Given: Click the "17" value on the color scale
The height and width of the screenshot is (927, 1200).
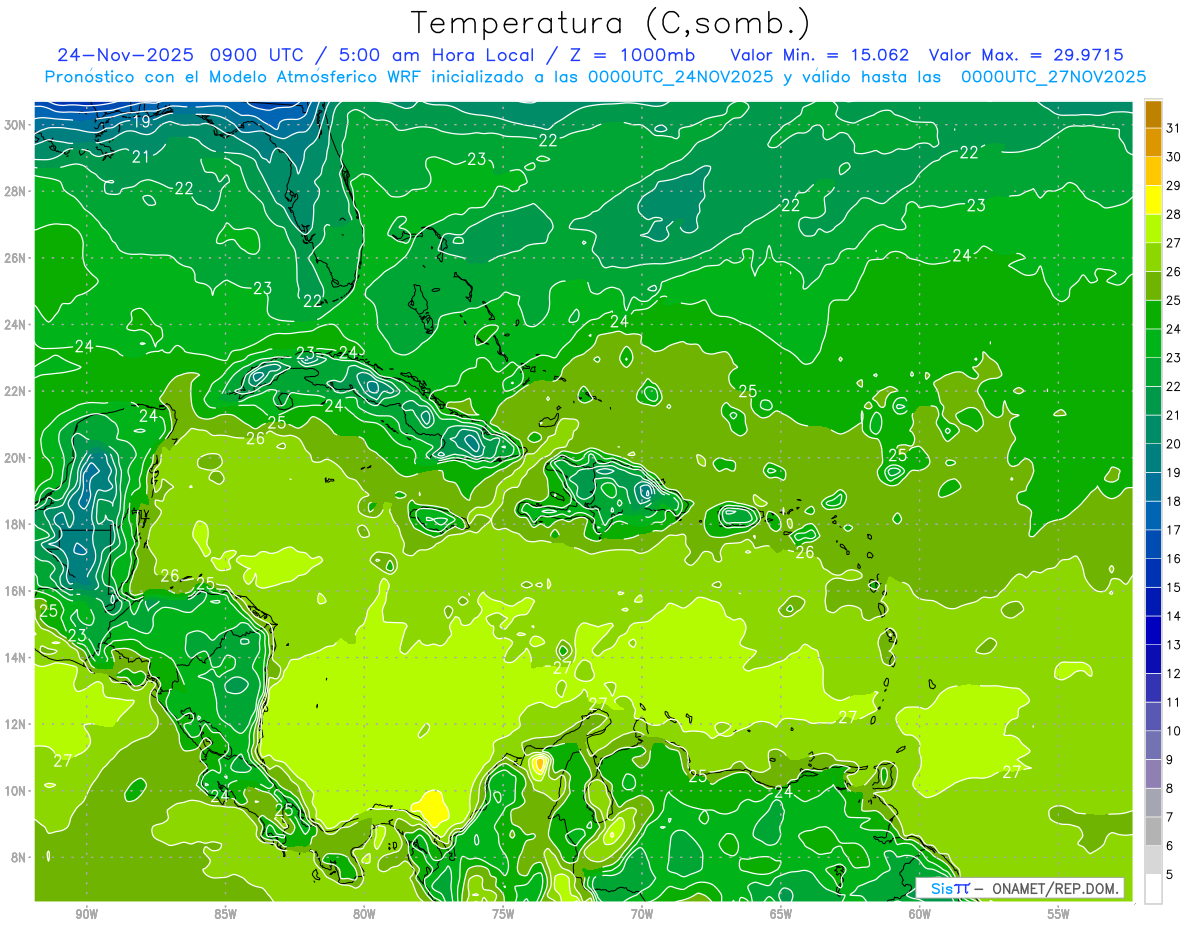Looking at the screenshot, I should pyautogui.click(x=1174, y=530).
